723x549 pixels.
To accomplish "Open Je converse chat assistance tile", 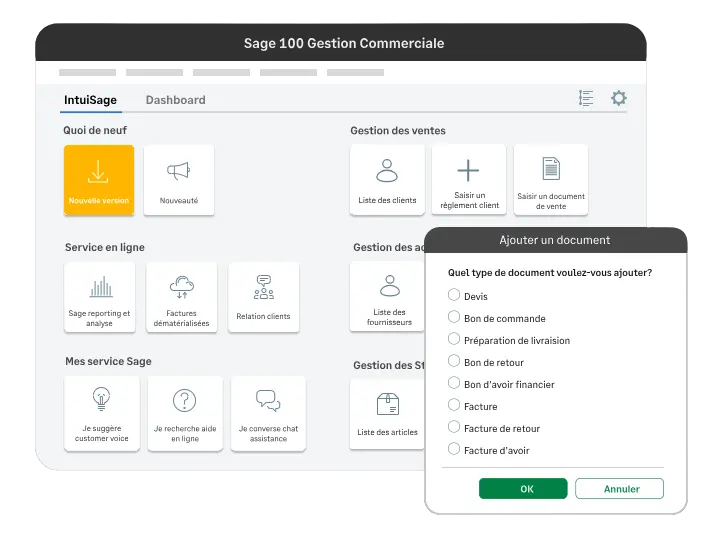I will click(268, 413).
